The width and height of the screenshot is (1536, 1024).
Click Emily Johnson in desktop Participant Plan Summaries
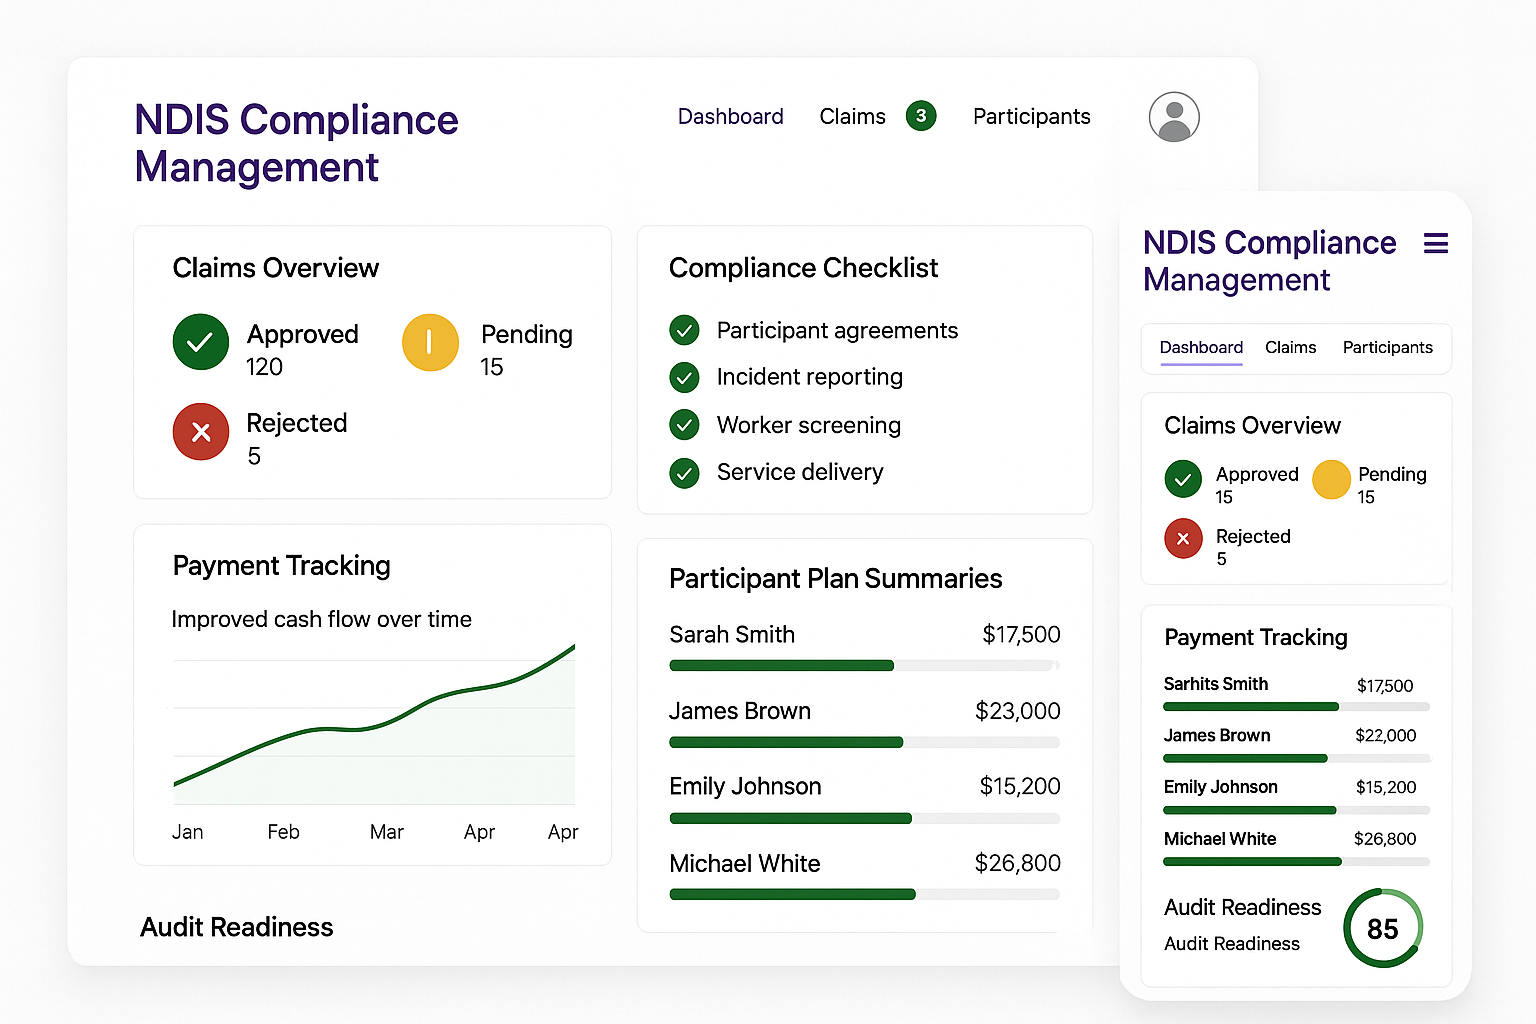745,787
